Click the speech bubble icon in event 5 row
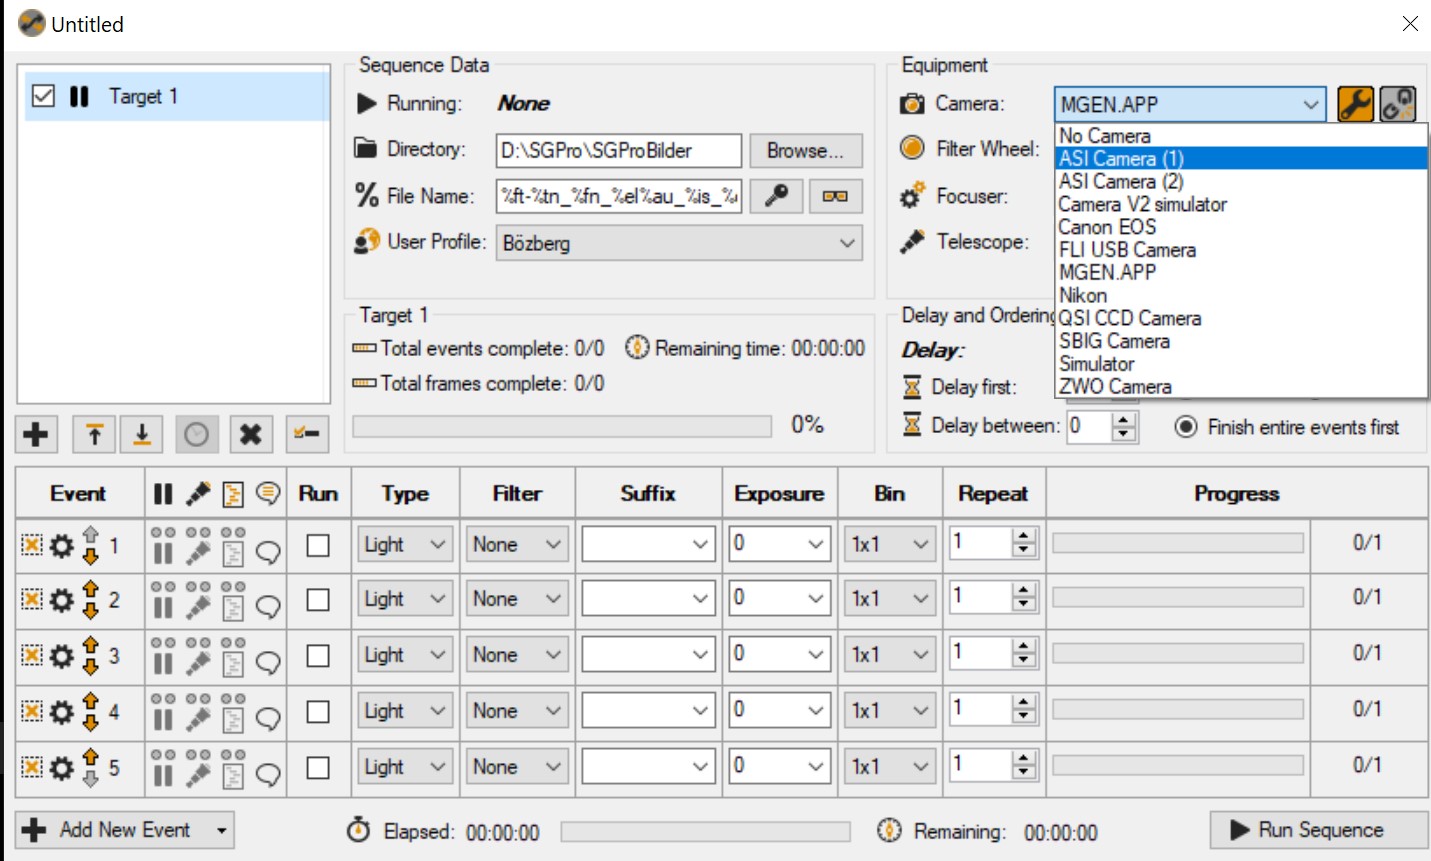Image resolution: width=1431 pixels, height=861 pixels. pos(268,774)
